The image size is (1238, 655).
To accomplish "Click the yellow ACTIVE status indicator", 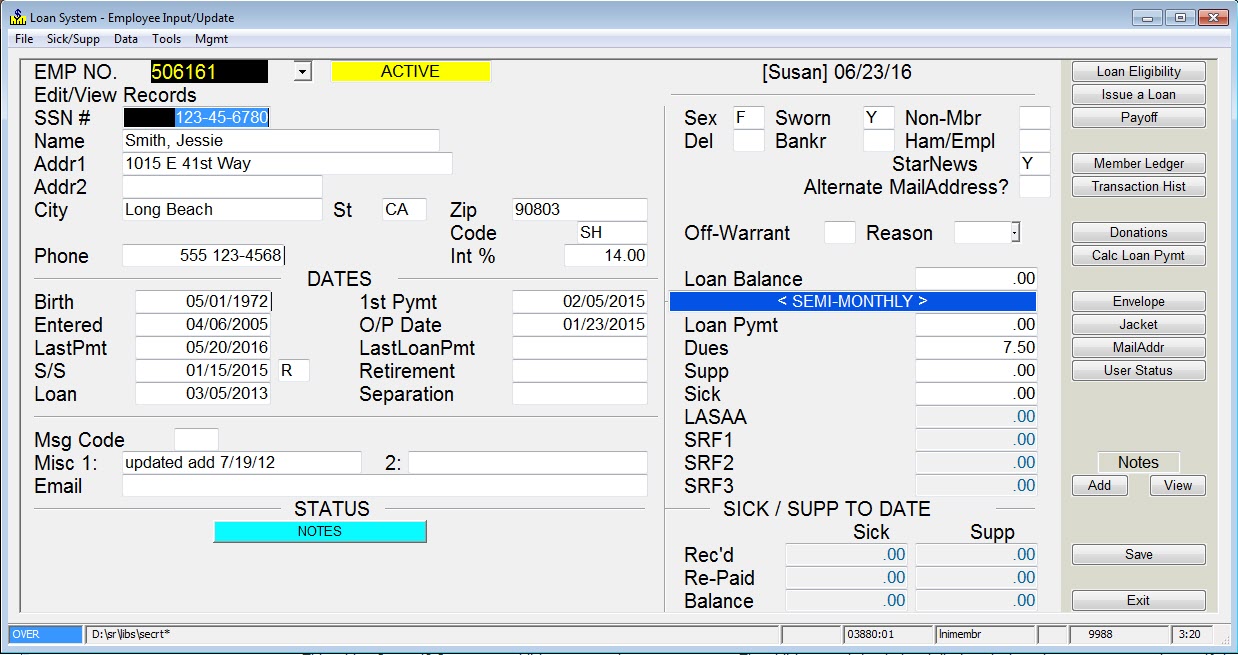I will 410,72.
